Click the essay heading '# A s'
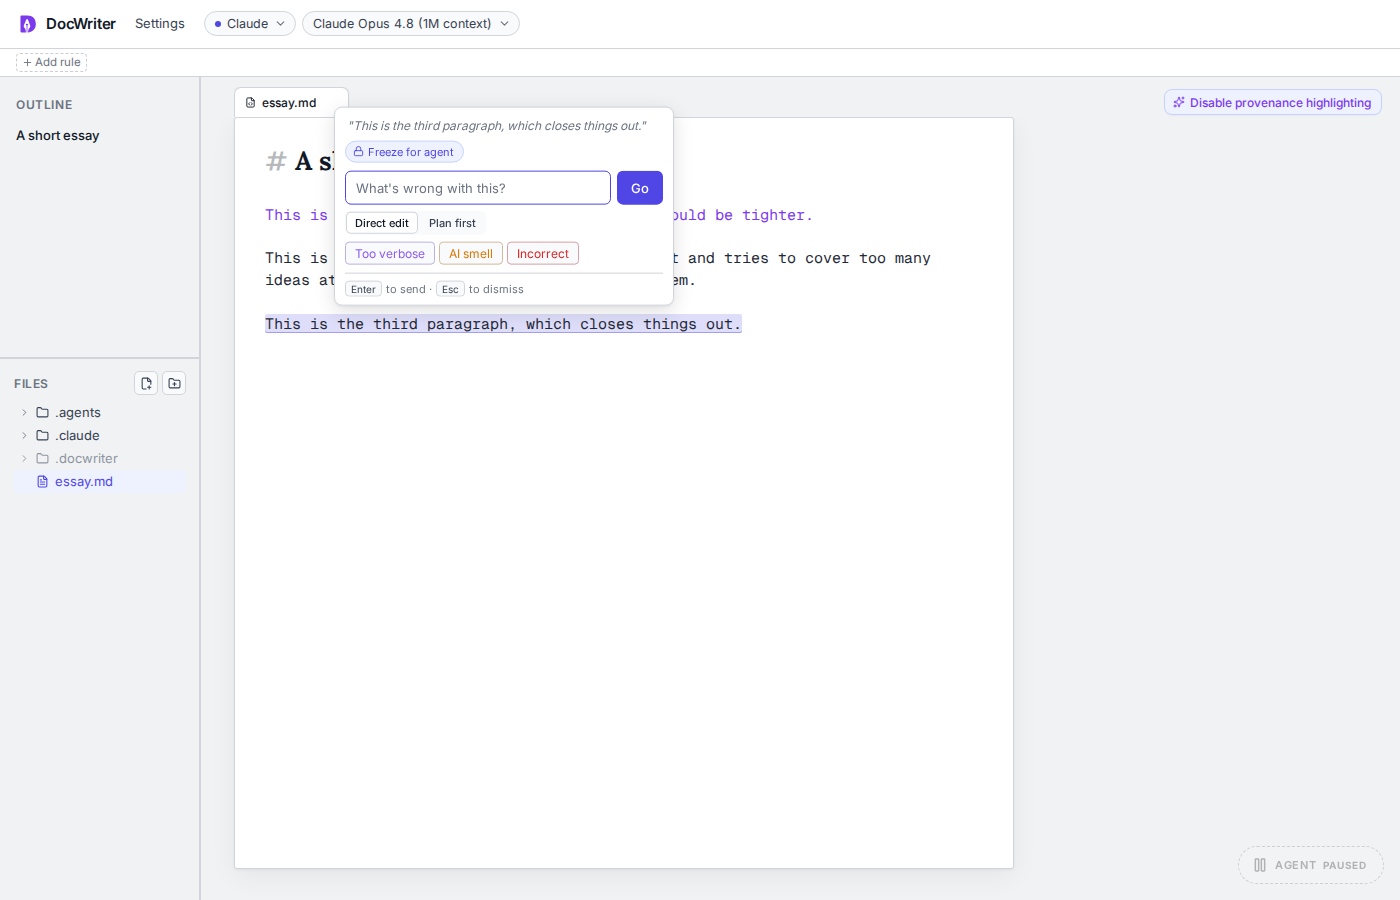 300,161
